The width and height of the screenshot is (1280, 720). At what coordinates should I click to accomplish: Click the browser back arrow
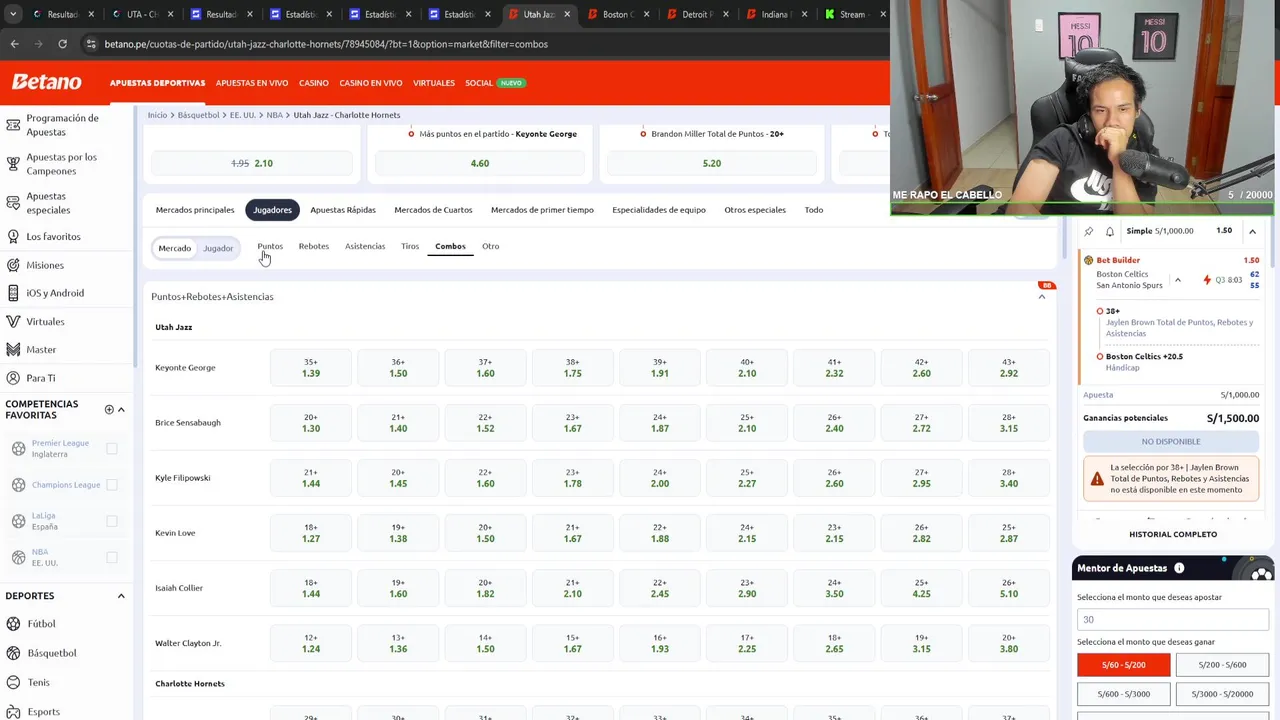coord(14,44)
